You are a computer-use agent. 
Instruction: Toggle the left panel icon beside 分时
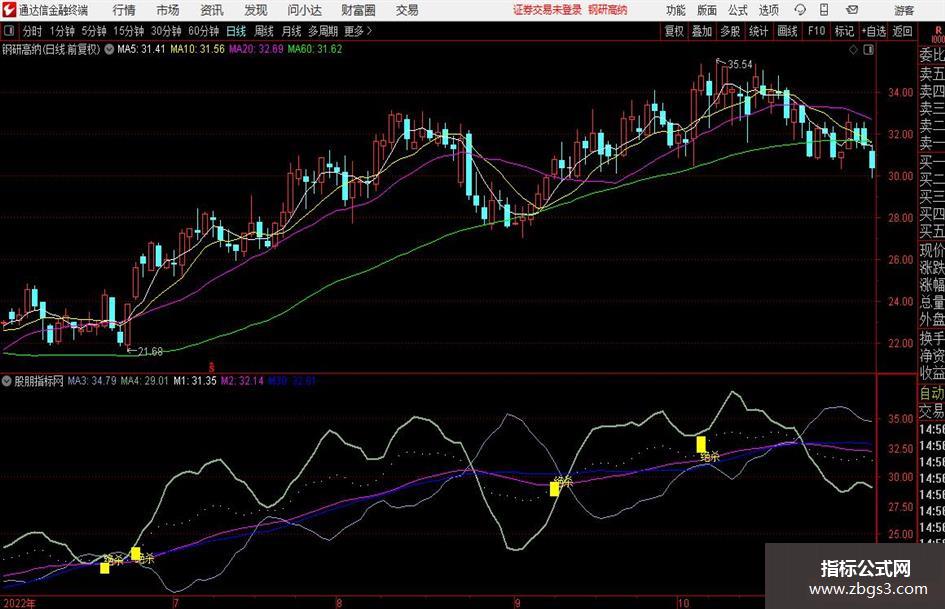click(x=9, y=31)
